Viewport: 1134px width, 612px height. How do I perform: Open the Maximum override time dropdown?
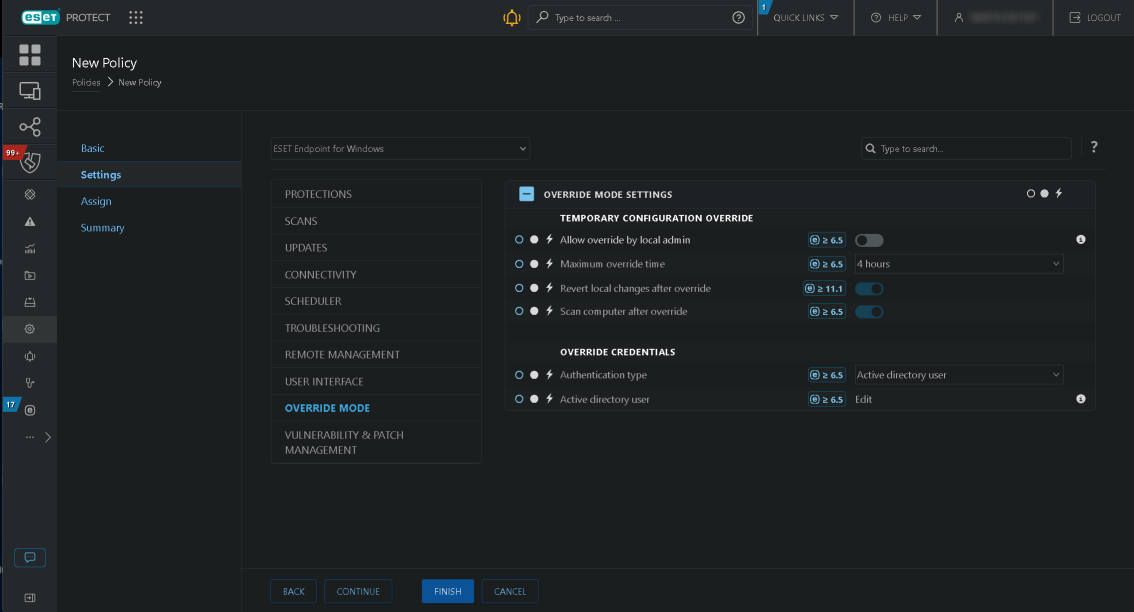click(958, 264)
